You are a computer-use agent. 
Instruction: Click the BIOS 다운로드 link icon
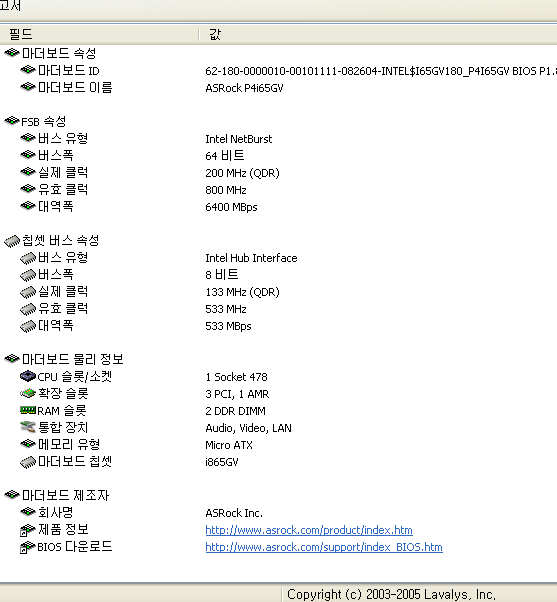click(x=28, y=547)
